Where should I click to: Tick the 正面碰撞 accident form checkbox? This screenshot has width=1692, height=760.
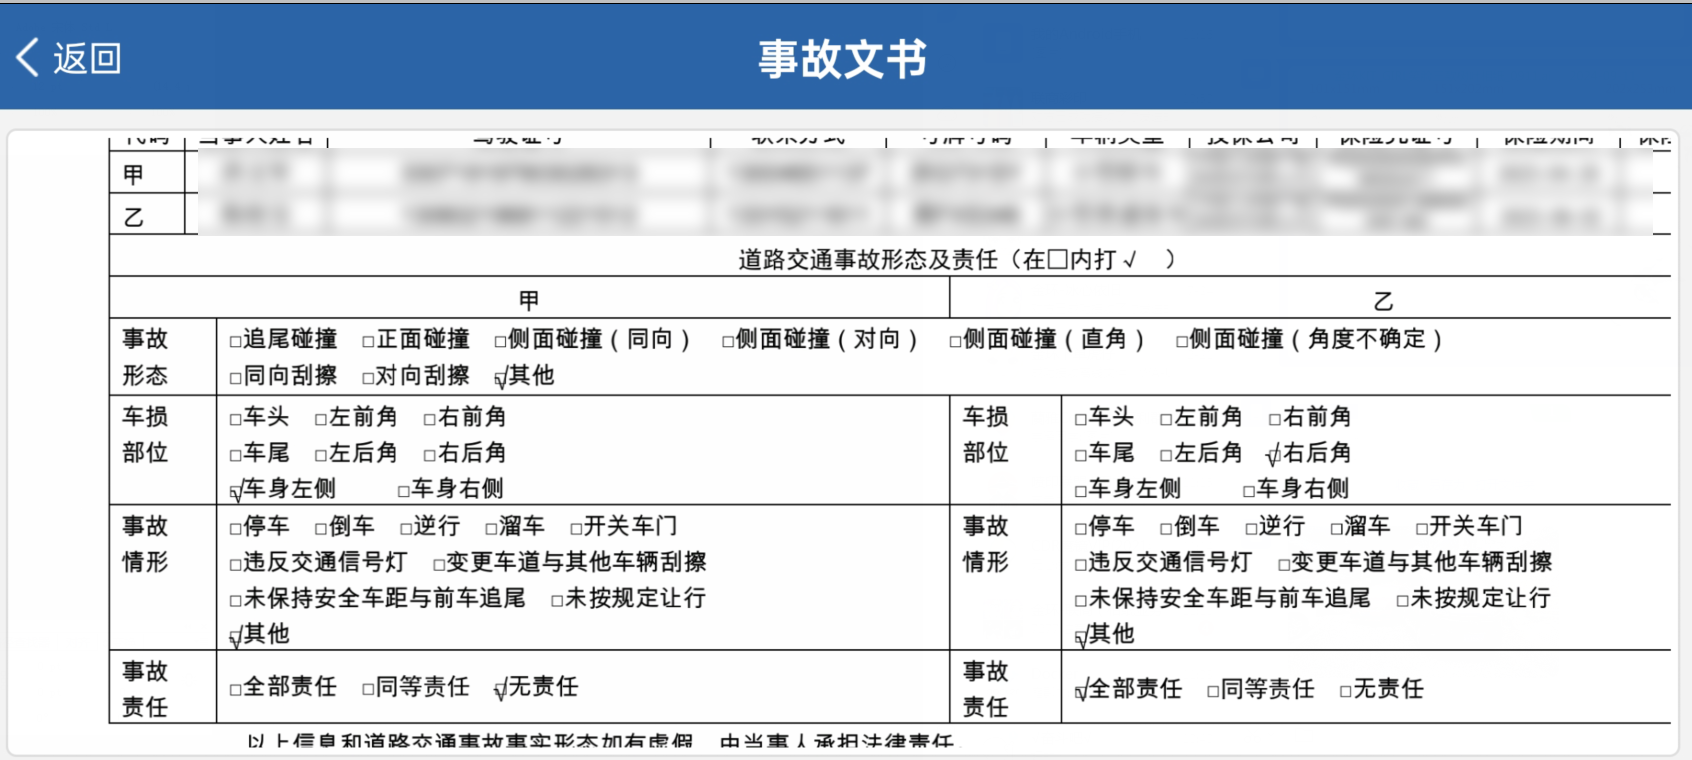(x=368, y=341)
